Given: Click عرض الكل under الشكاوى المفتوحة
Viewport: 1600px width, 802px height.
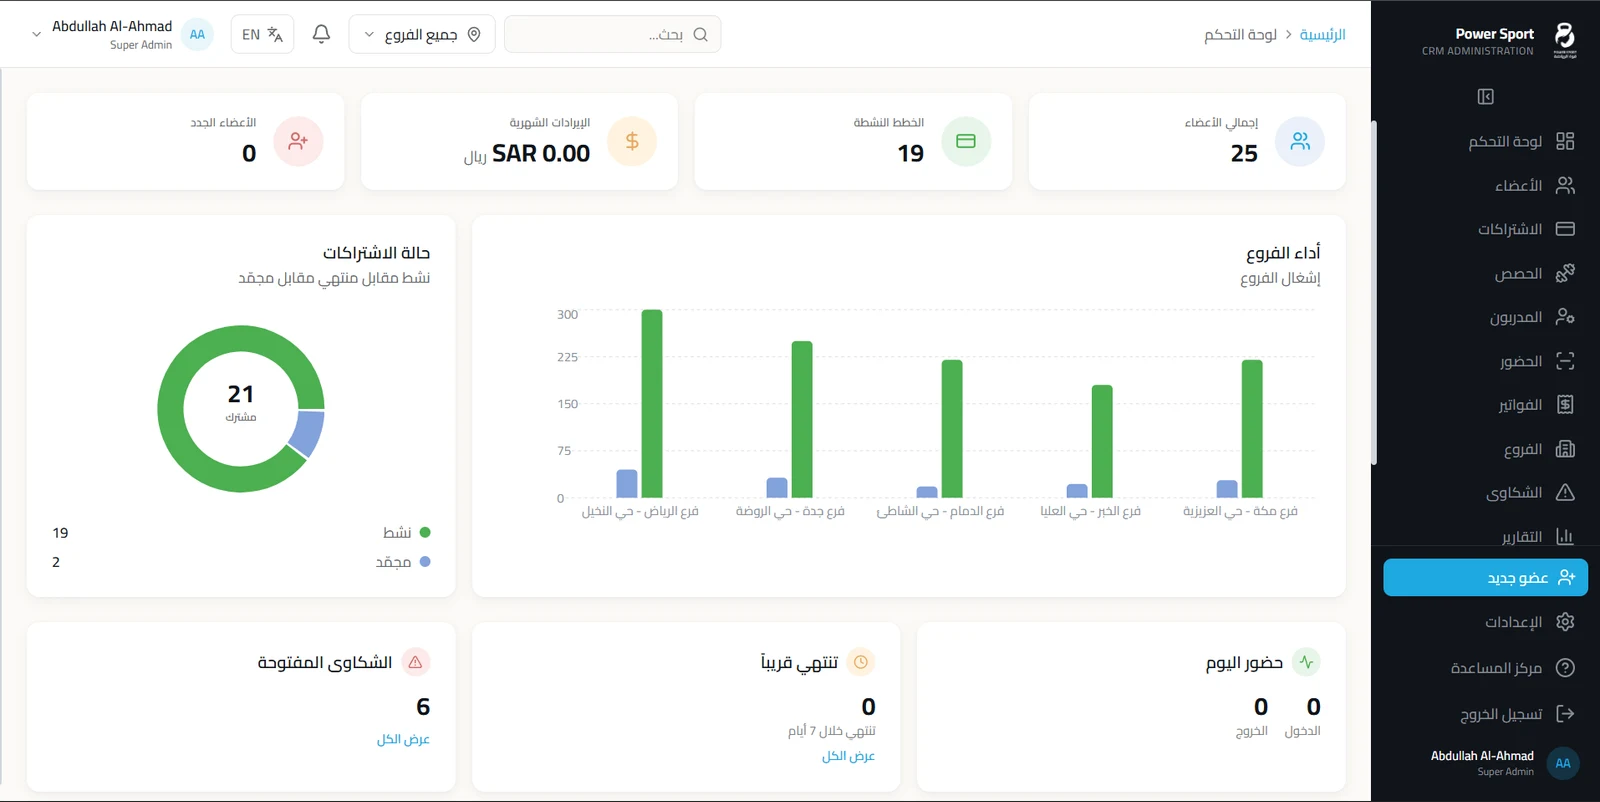Looking at the screenshot, I should click(403, 739).
